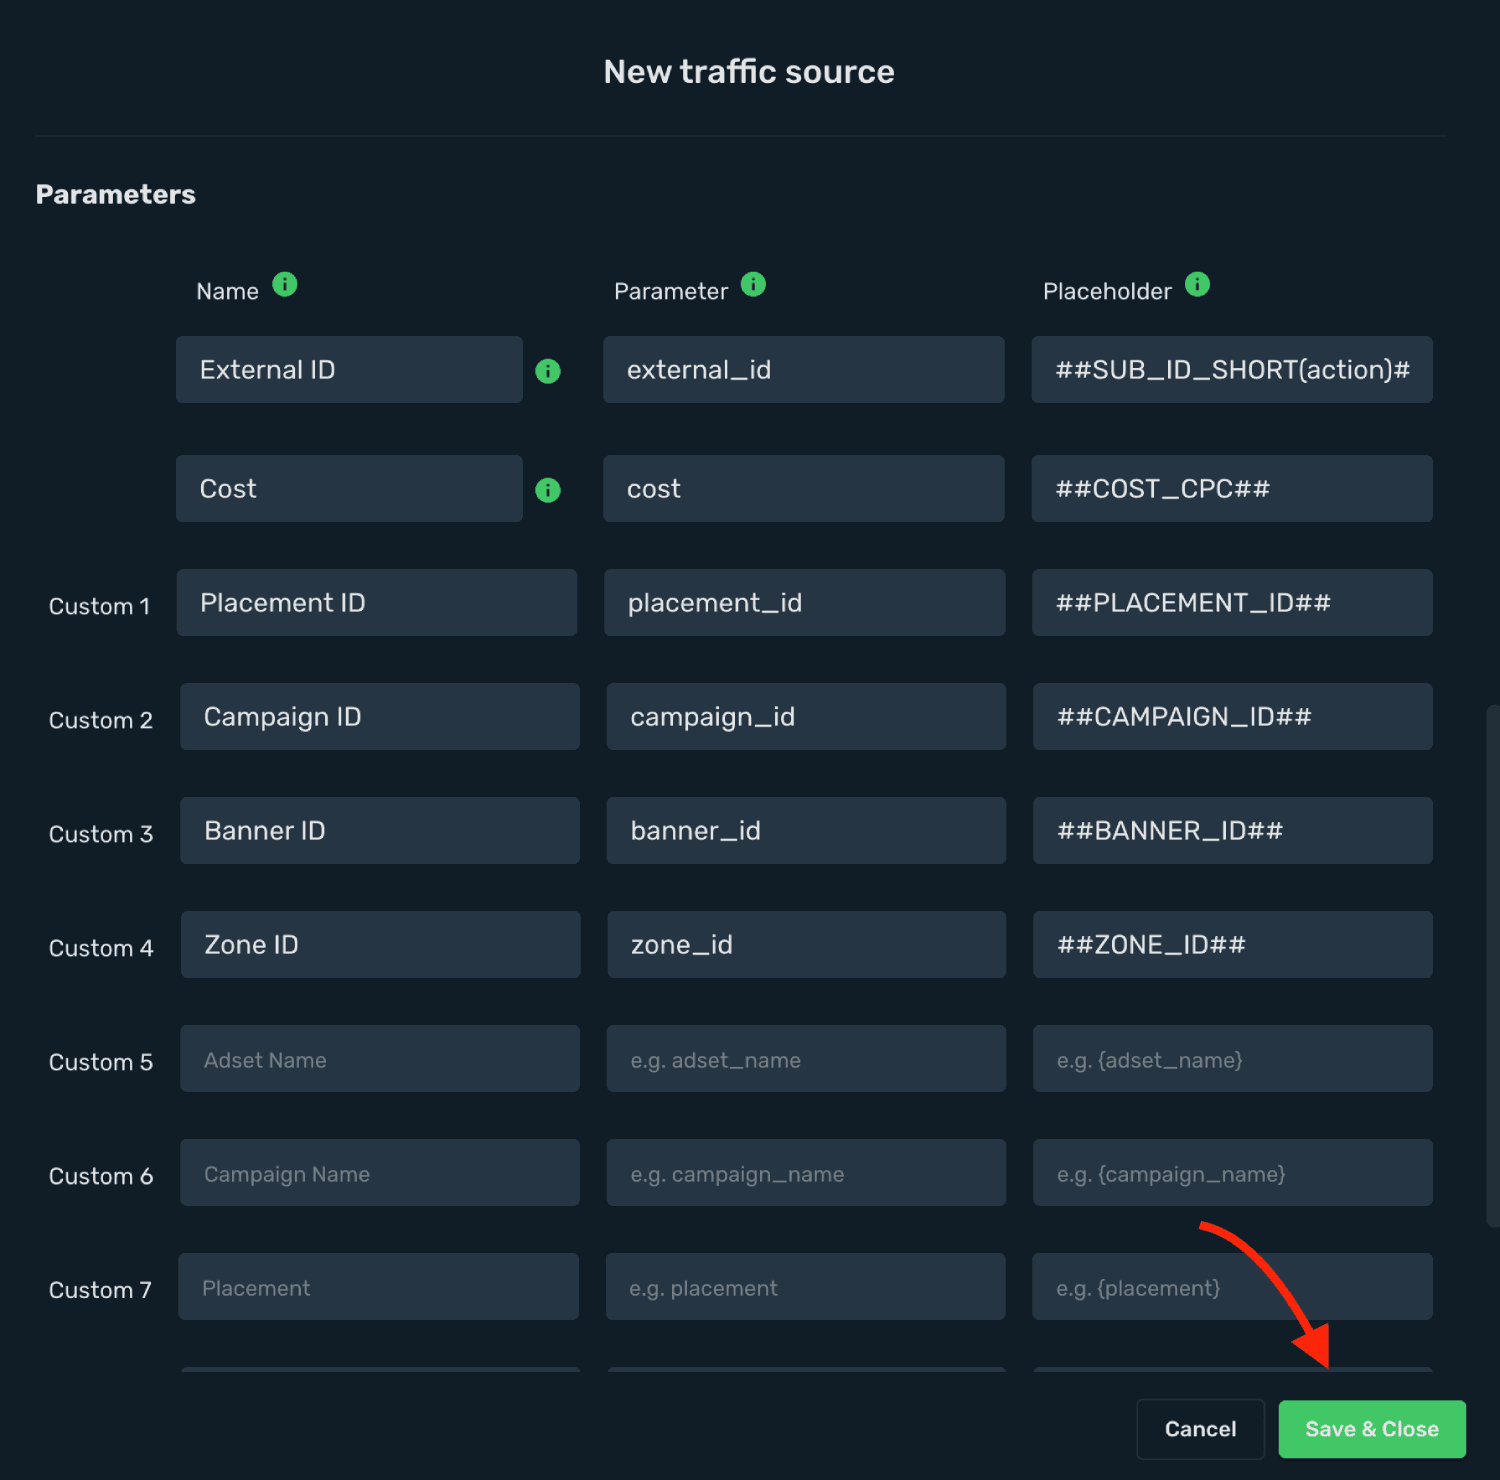1500x1480 pixels.
Task: Click the {placement} placeholder field
Action: coord(1232,1287)
